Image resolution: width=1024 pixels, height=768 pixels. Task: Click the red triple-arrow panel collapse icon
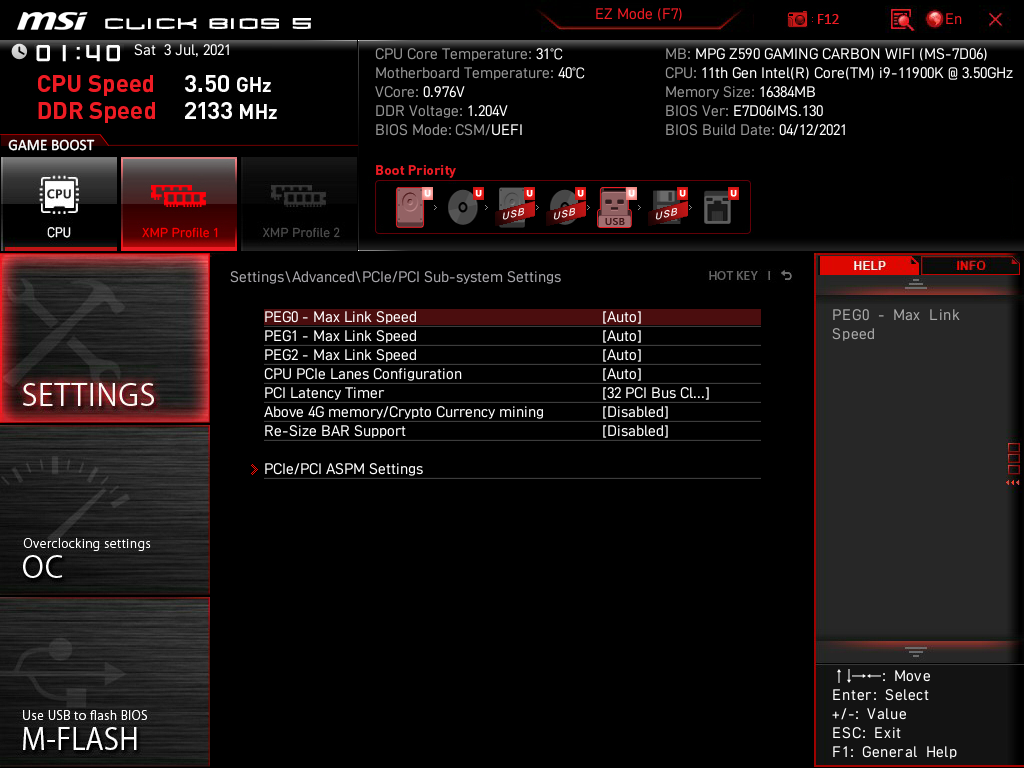point(1012,483)
